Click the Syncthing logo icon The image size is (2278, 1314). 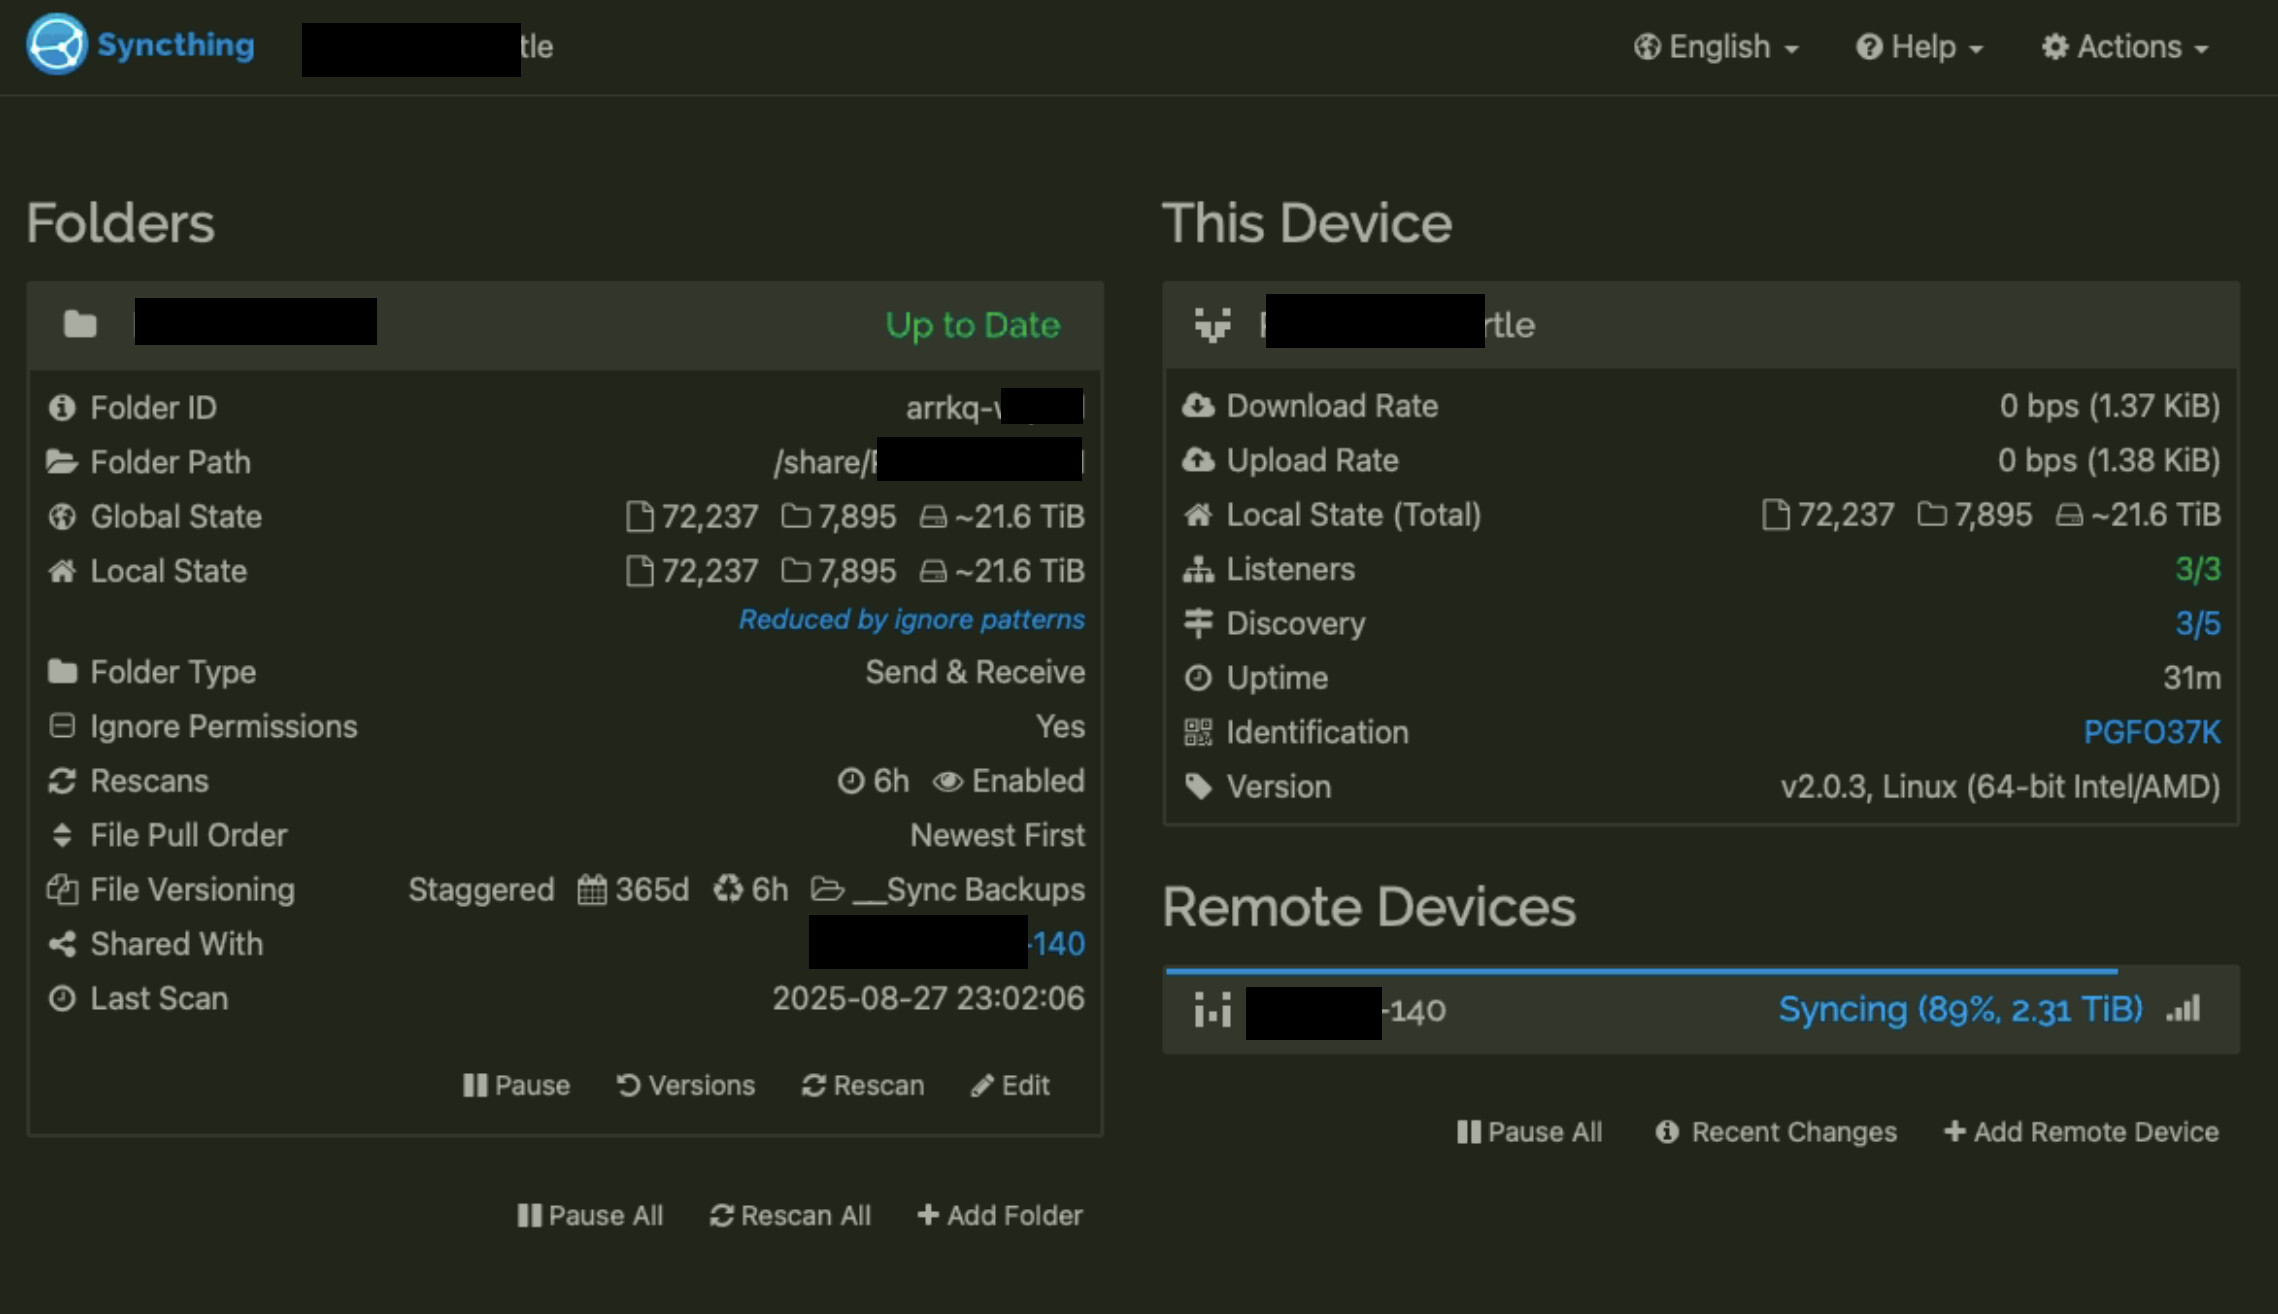57,44
